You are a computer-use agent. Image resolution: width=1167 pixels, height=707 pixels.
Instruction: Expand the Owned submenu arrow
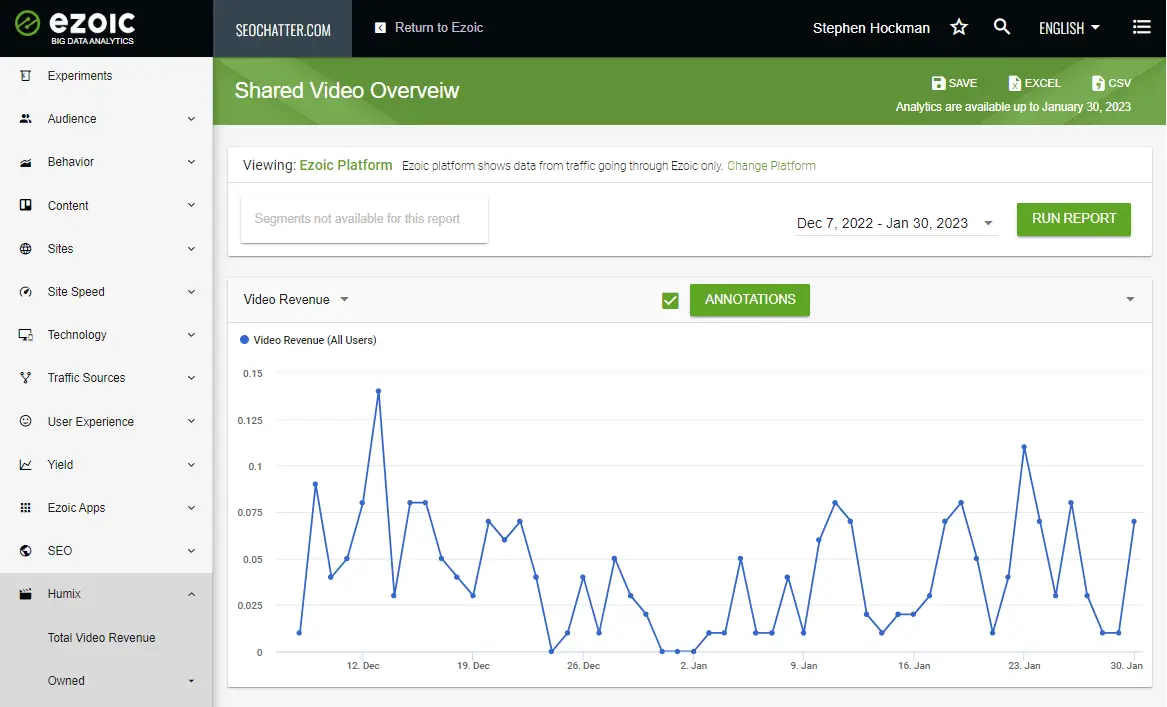tap(191, 681)
